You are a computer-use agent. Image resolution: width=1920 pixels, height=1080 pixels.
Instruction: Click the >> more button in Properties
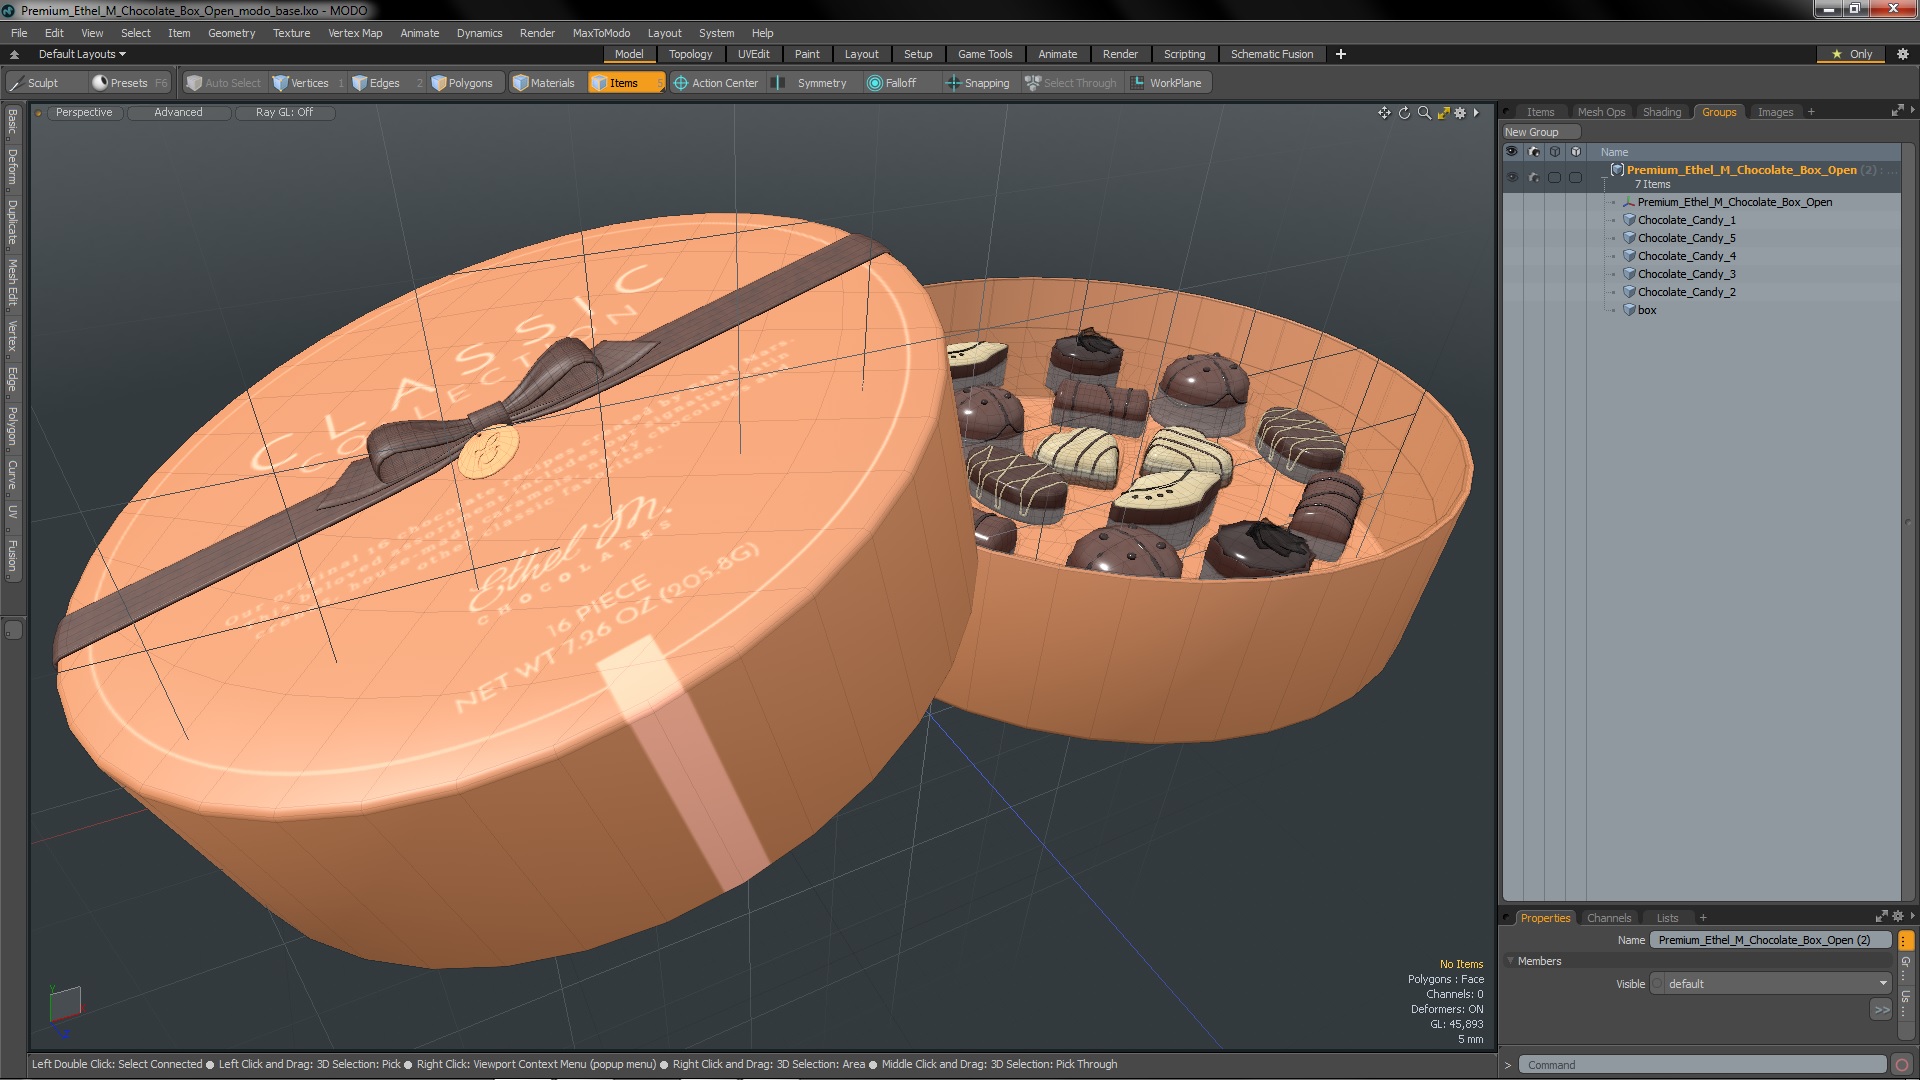pyautogui.click(x=1881, y=1010)
